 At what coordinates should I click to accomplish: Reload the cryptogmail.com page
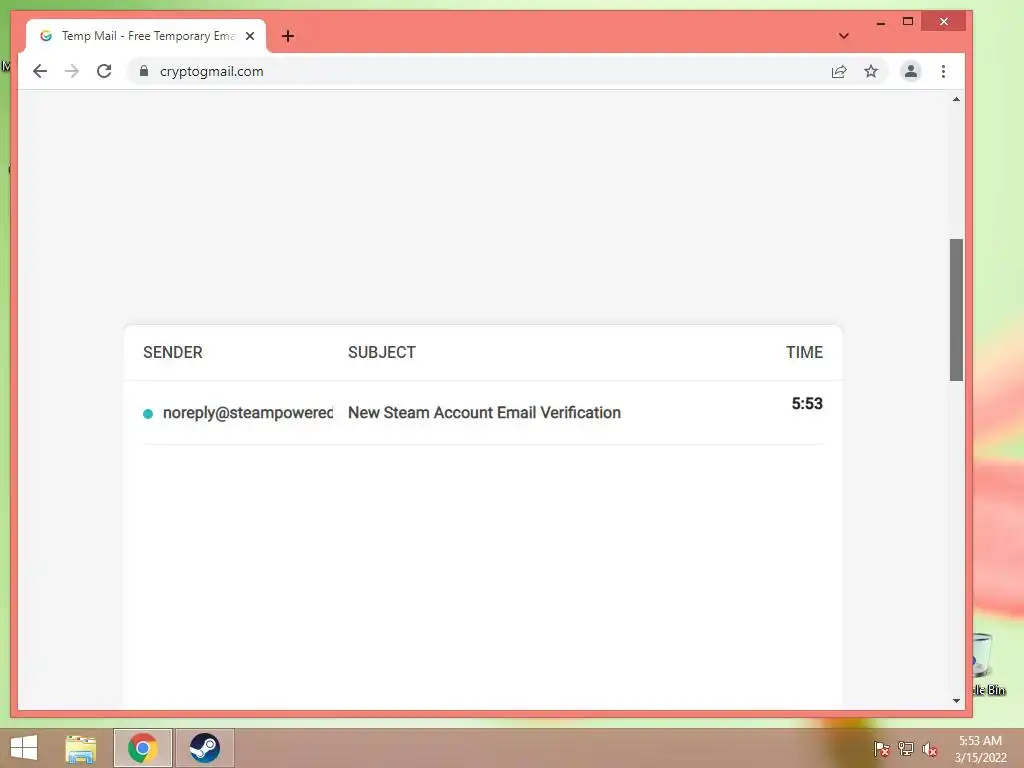104,71
